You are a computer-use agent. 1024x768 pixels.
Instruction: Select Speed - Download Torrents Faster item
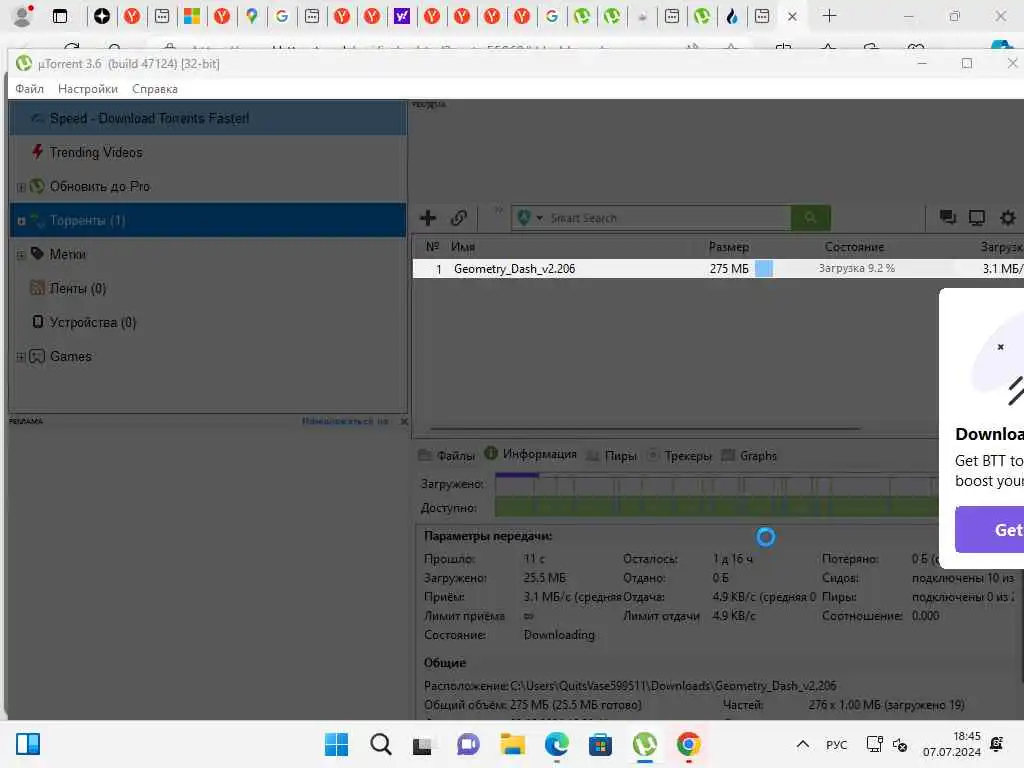click(208, 118)
